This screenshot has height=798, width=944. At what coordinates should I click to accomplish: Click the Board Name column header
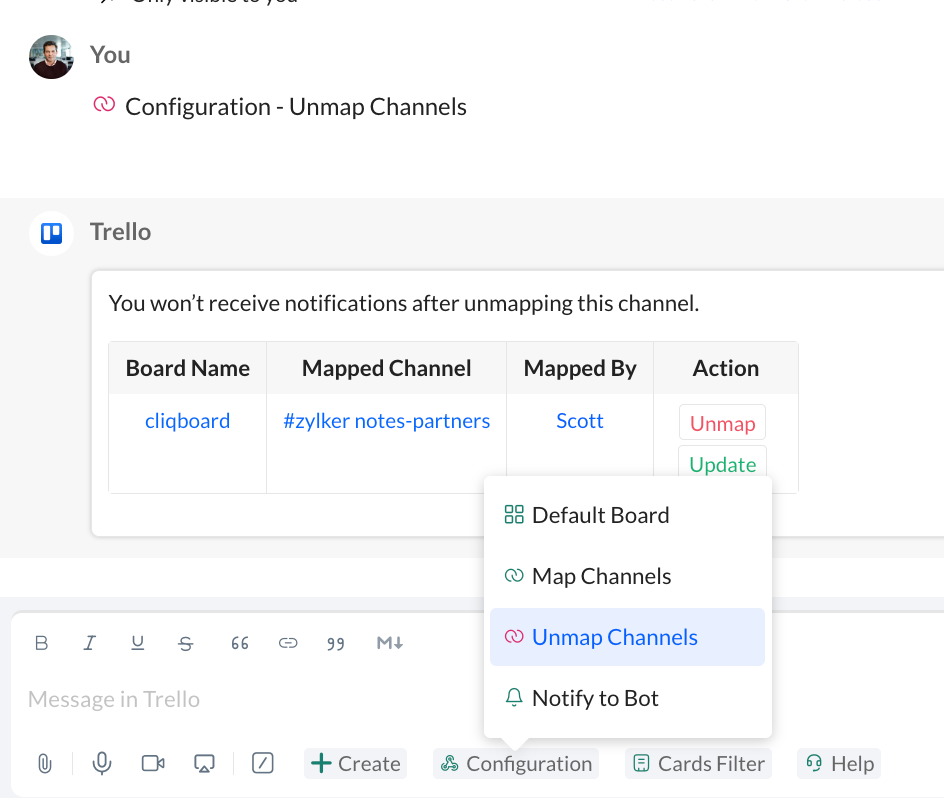187,368
